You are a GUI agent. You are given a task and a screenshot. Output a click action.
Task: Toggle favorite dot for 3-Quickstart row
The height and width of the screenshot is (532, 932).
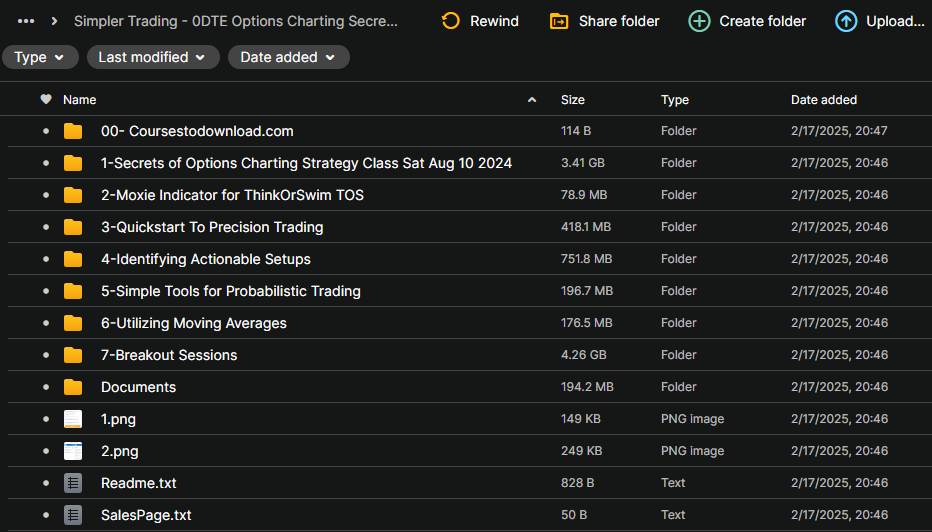[46, 227]
